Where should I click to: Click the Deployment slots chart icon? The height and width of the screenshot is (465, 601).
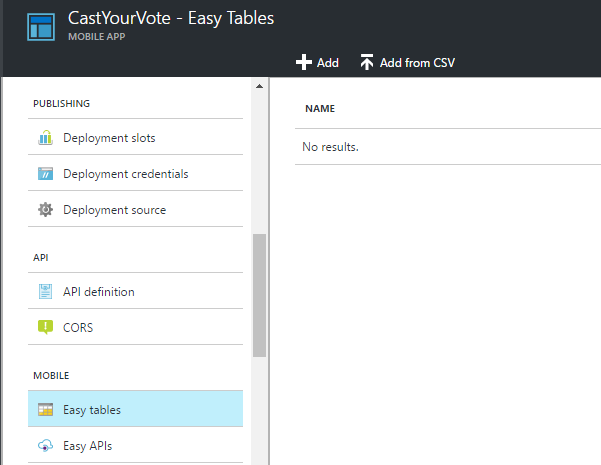pyautogui.click(x=45, y=137)
